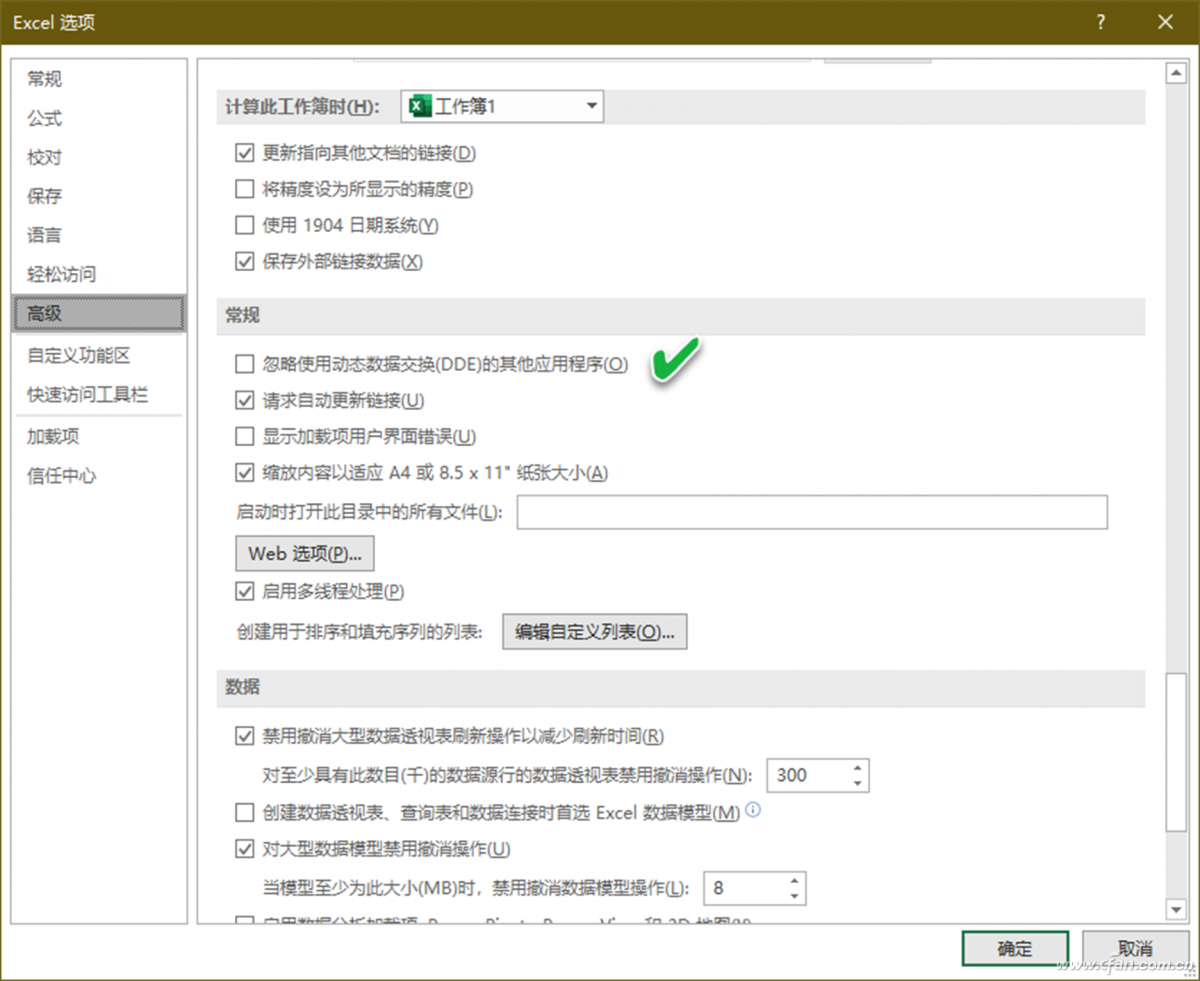Click the Excel workbook icon beside 工作簿1
Screen dimensions: 1200x981
(421, 106)
